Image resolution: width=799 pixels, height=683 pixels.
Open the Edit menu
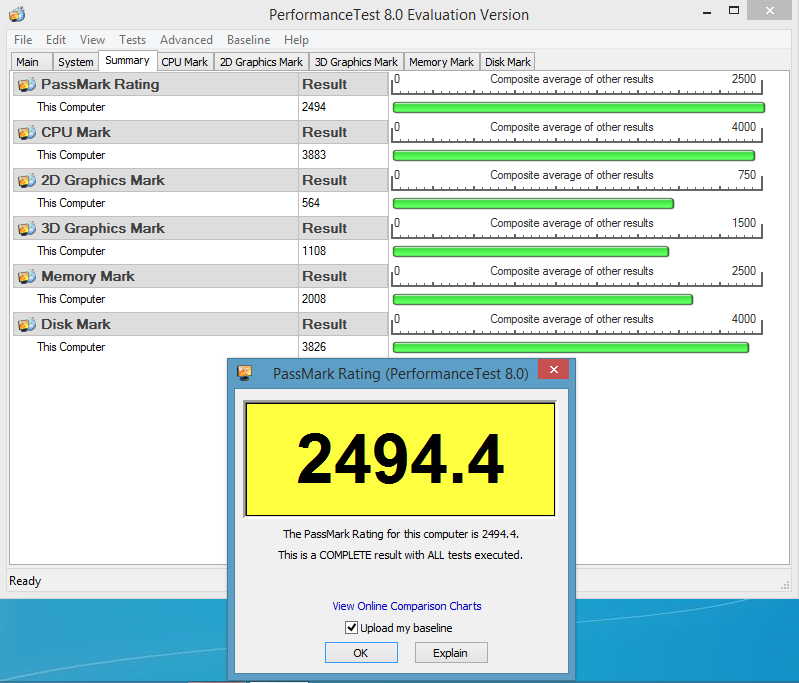(56, 40)
